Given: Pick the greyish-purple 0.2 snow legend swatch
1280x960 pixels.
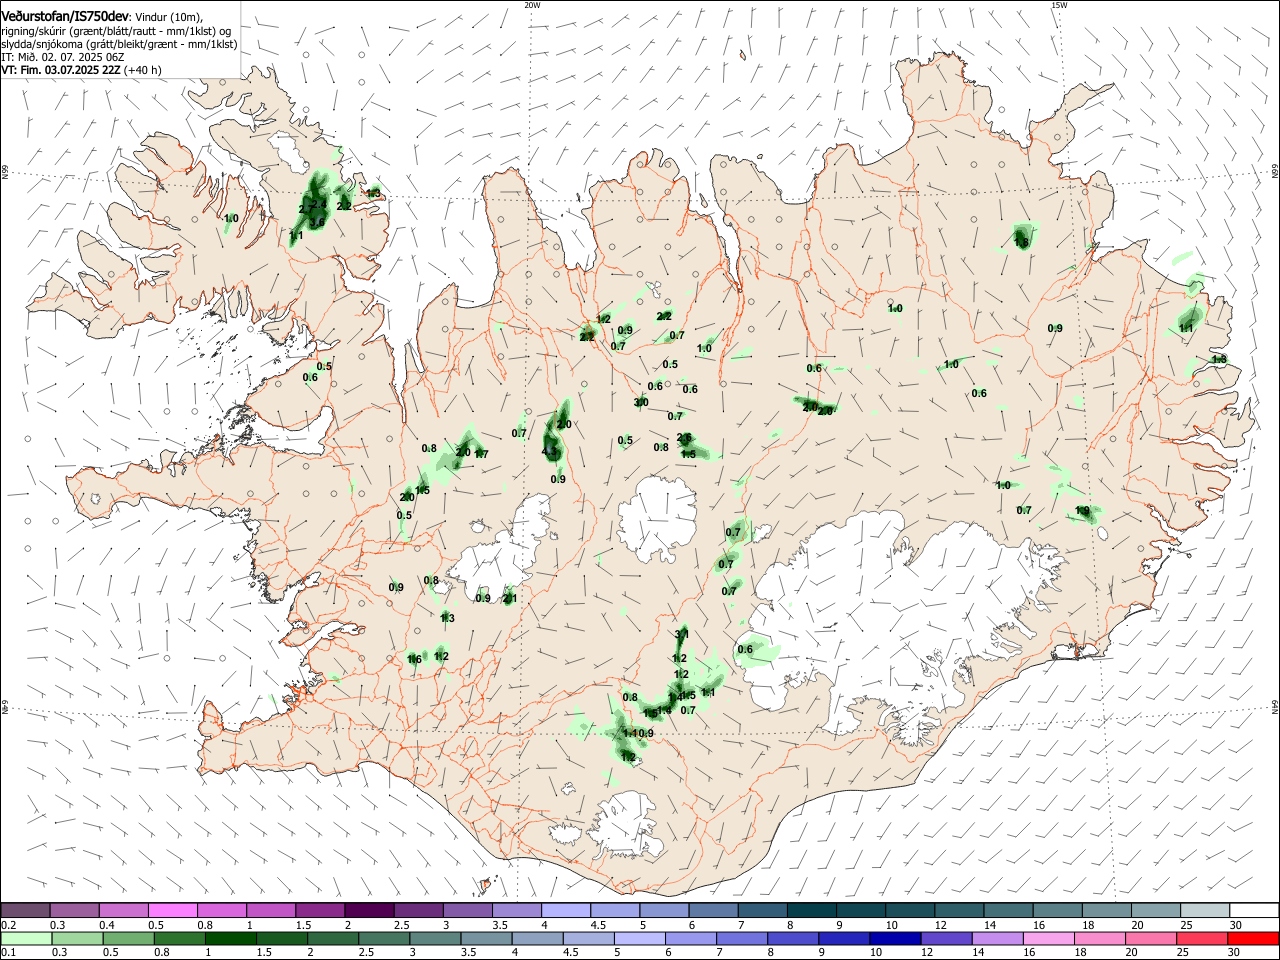Looking at the screenshot, I should (x=26, y=910).
